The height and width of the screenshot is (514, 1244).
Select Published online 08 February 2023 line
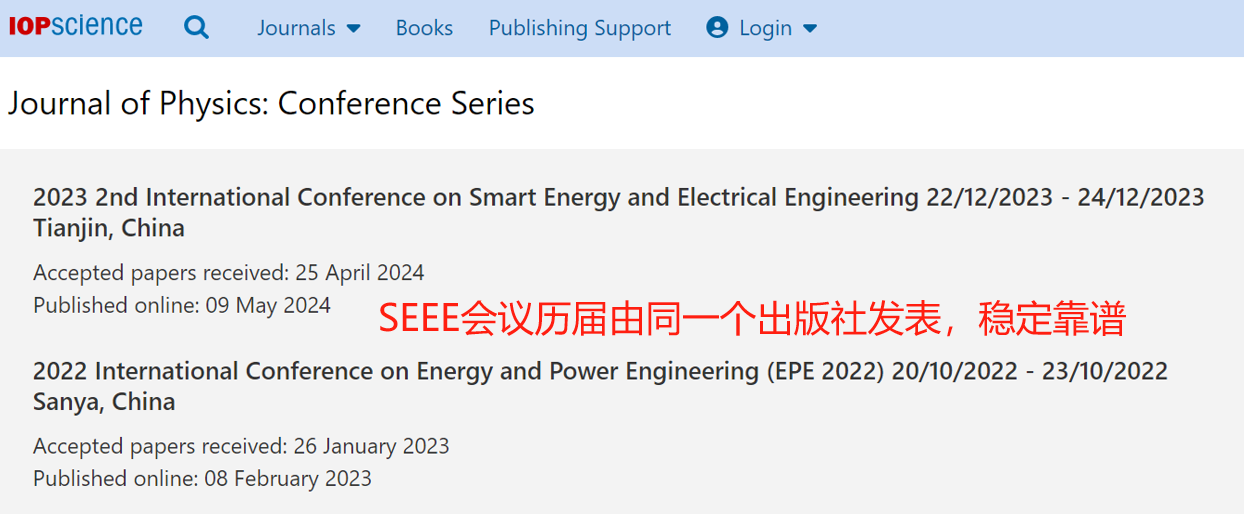pyautogui.click(x=202, y=478)
